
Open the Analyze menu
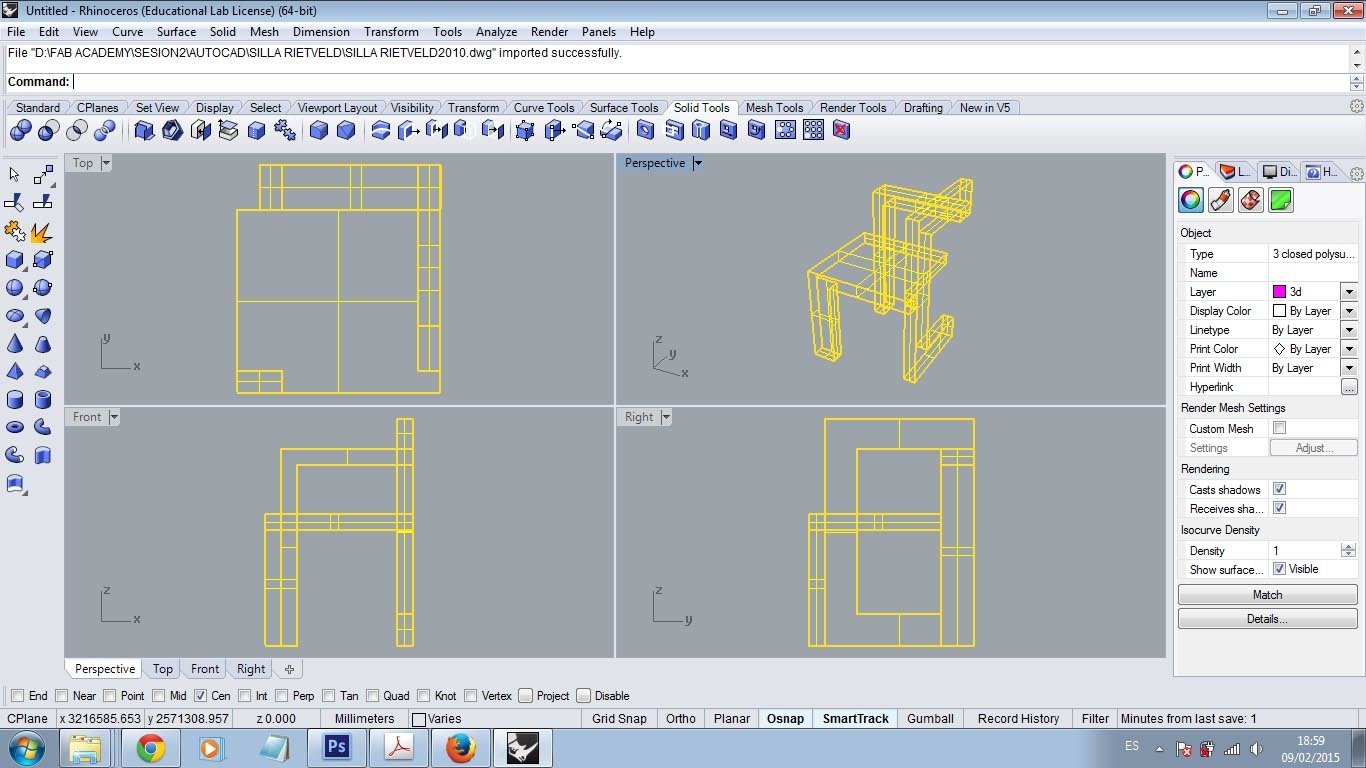click(x=495, y=32)
